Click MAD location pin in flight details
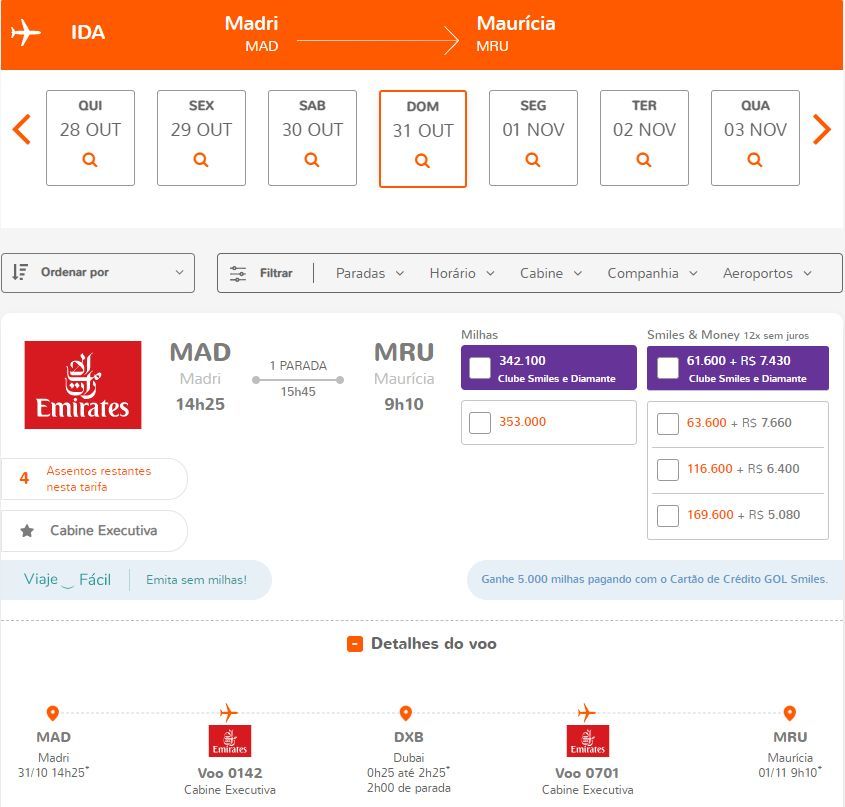The image size is (845, 807). coord(53,713)
